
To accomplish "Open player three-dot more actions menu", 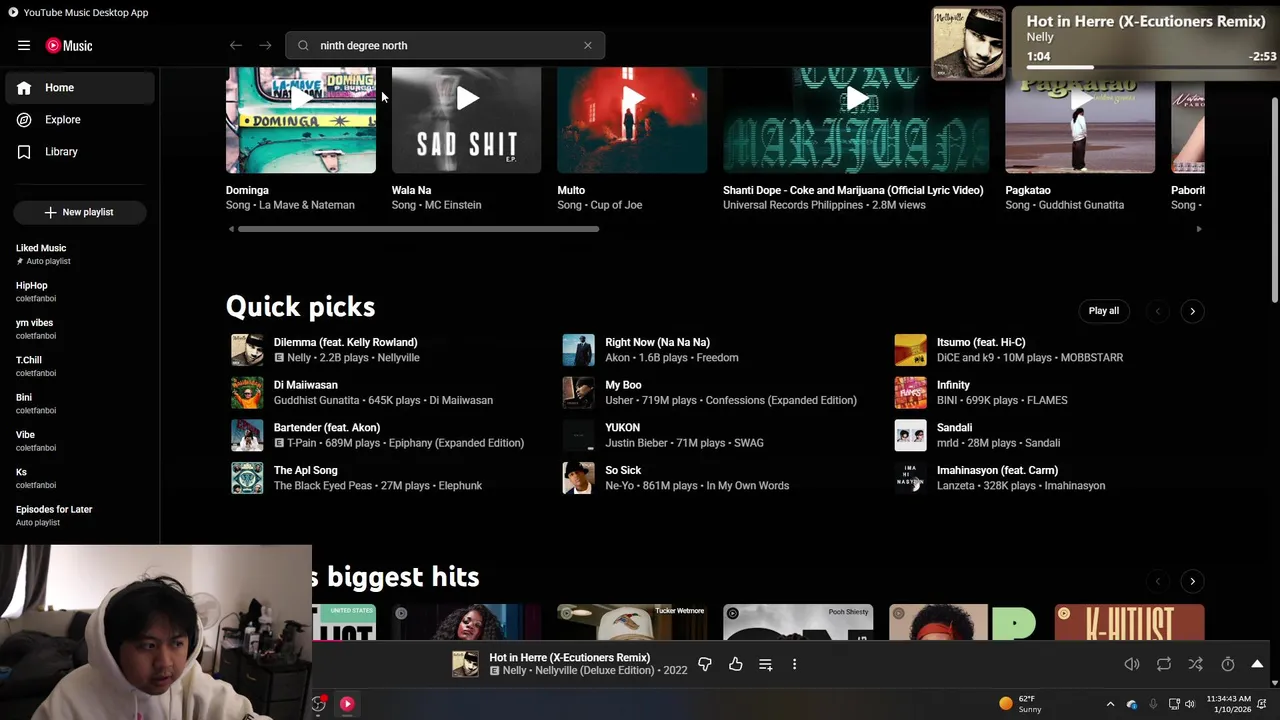I will click(x=794, y=664).
